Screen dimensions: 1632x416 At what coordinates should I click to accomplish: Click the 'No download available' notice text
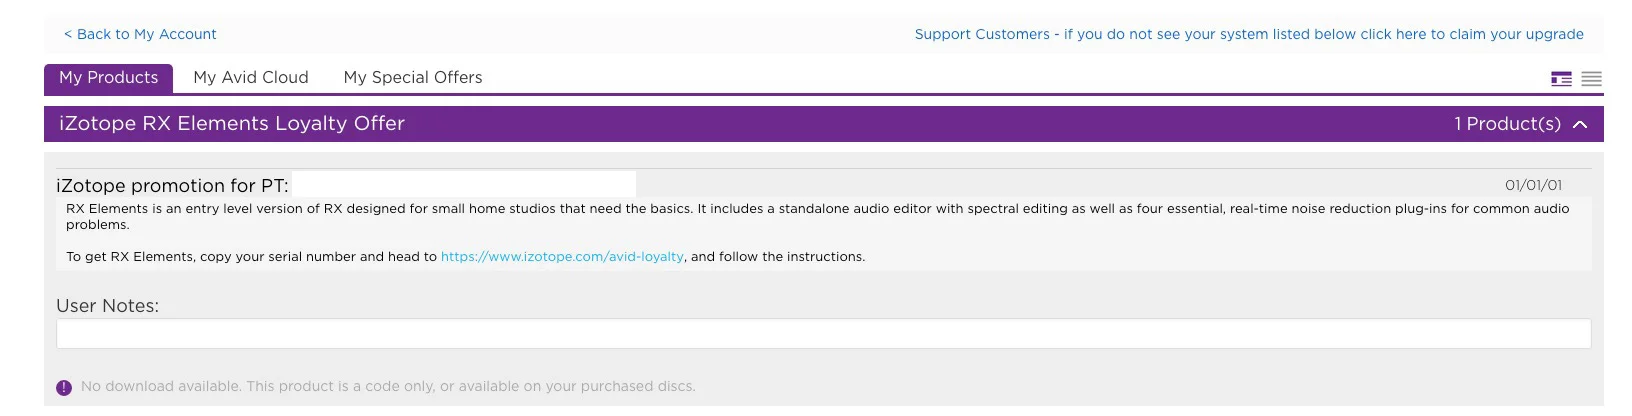[388, 386]
